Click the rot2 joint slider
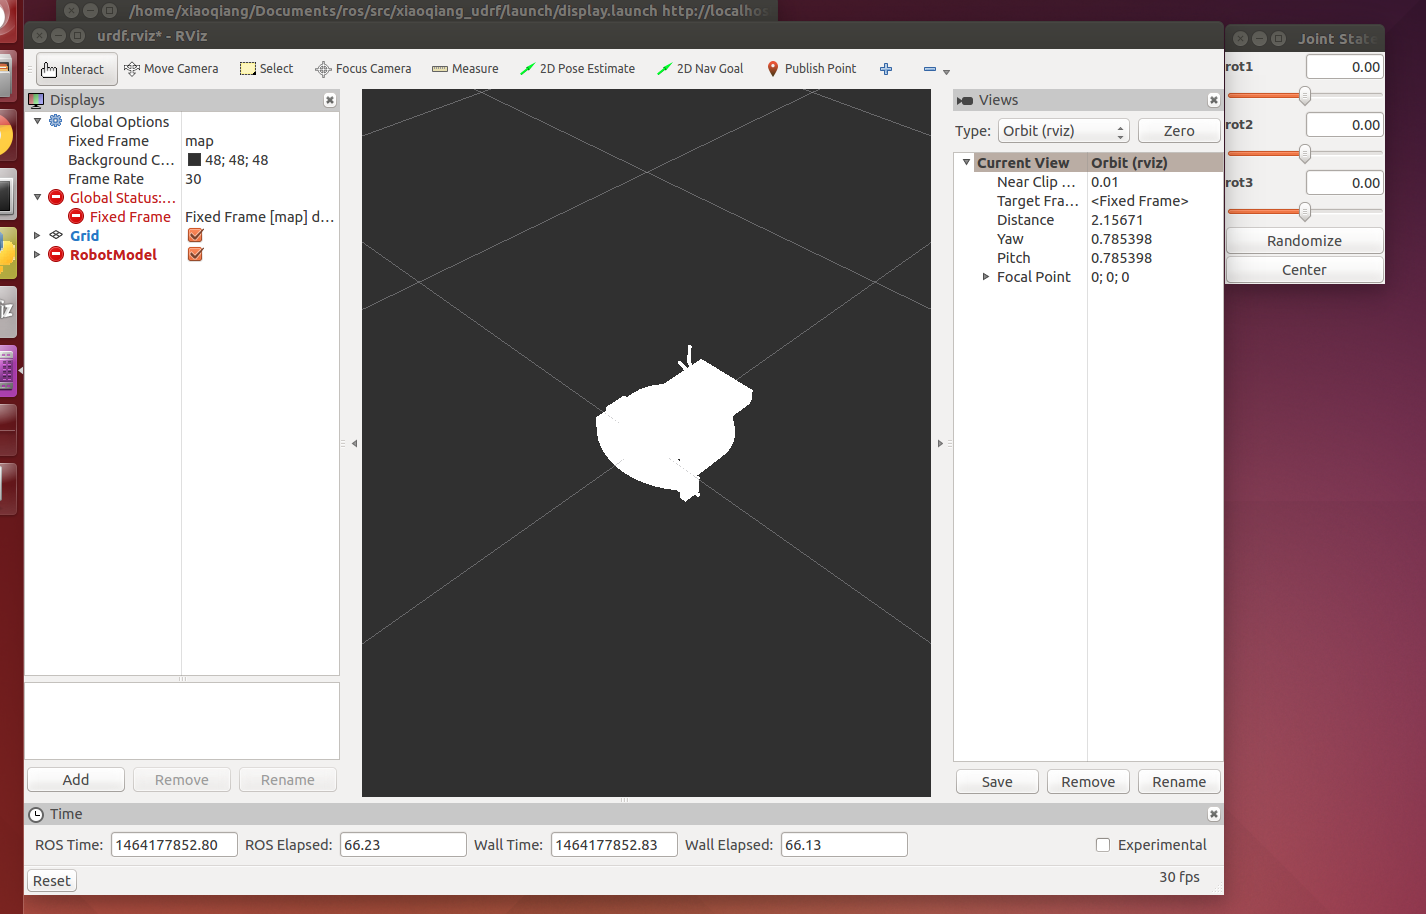The height and width of the screenshot is (914, 1426). [x=1304, y=154]
